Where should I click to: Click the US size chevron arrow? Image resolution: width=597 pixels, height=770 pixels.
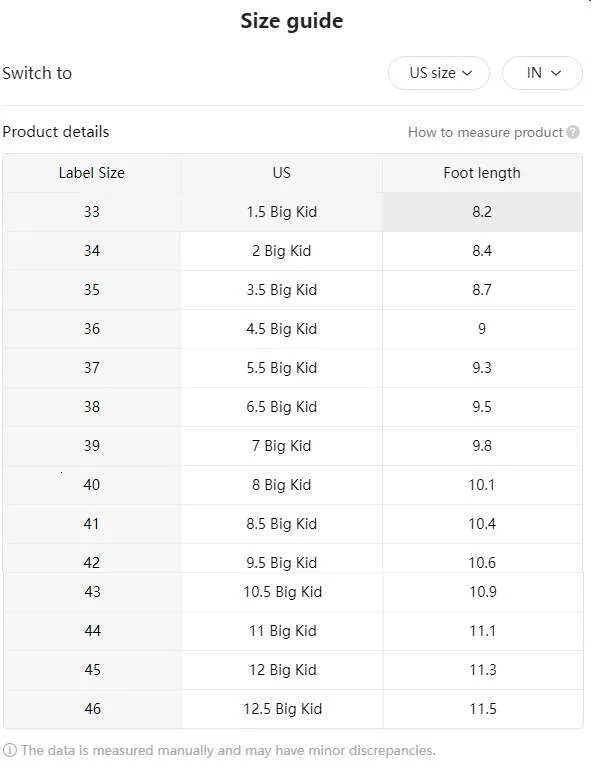pos(467,73)
